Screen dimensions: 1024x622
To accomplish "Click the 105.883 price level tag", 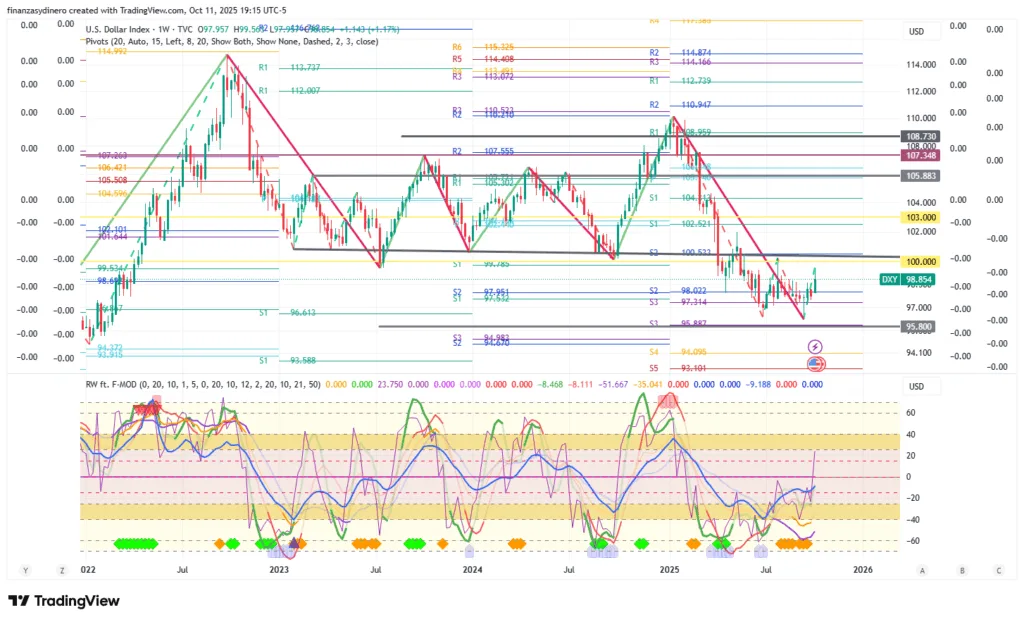I will pyautogui.click(x=919, y=176).
